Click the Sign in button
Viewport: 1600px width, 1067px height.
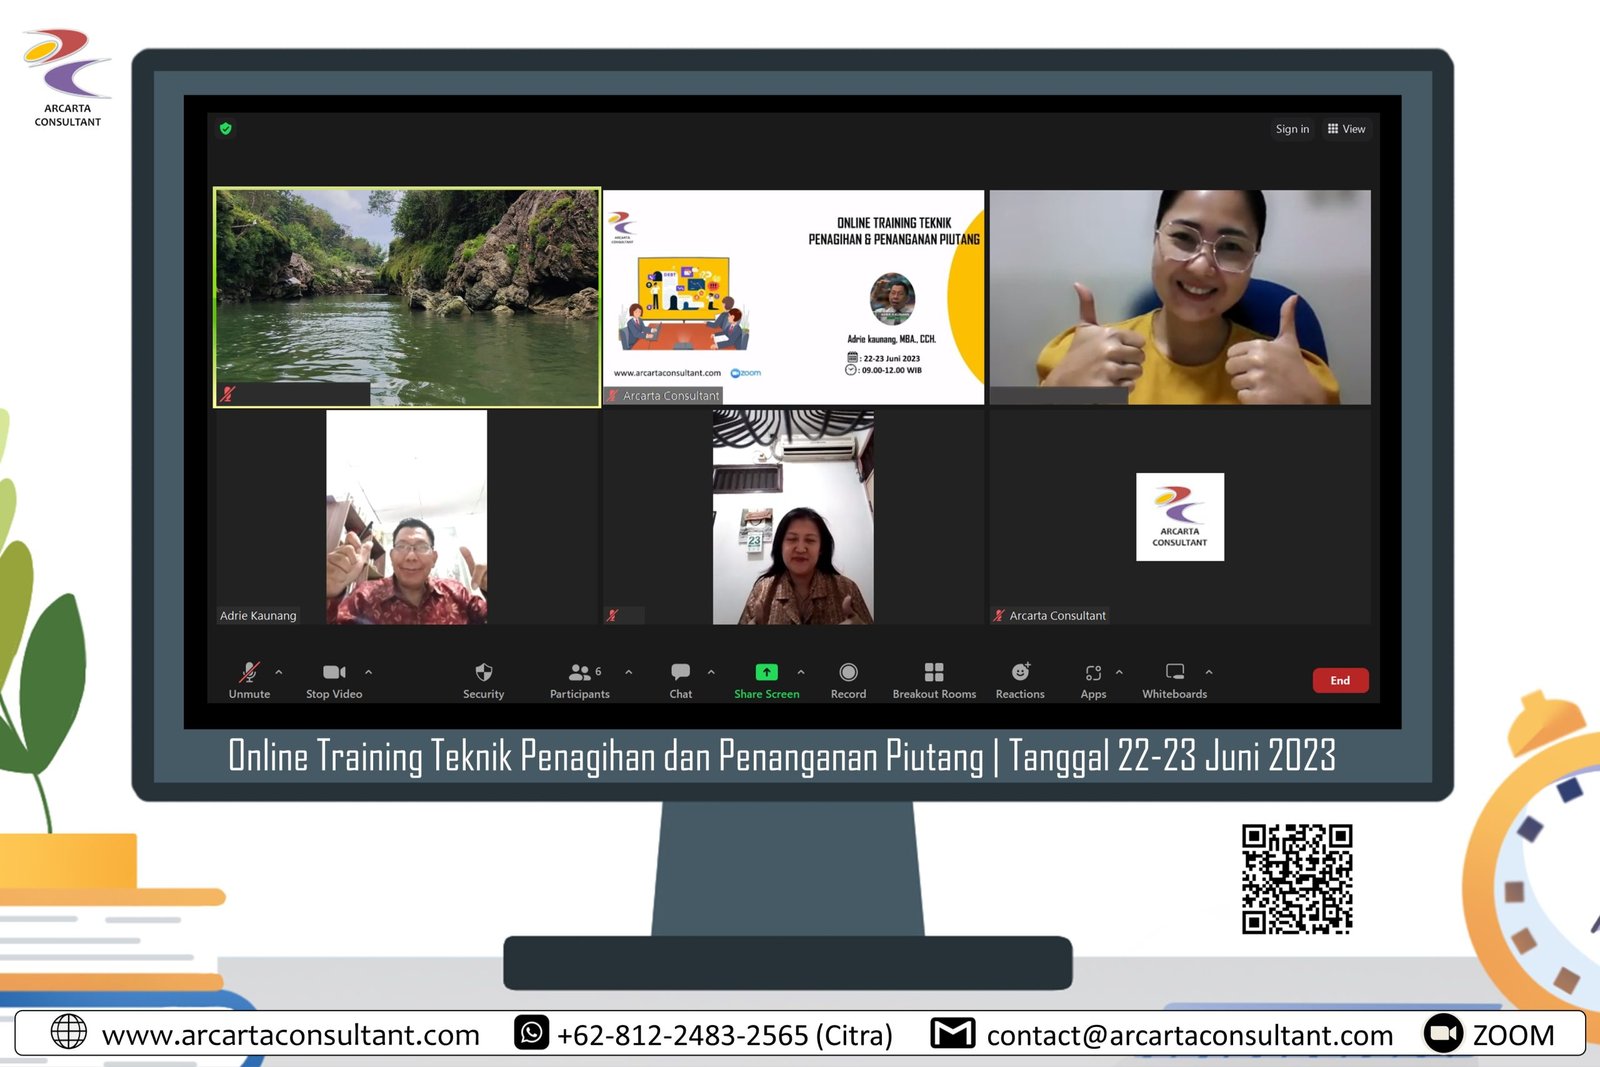pyautogui.click(x=1292, y=129)
